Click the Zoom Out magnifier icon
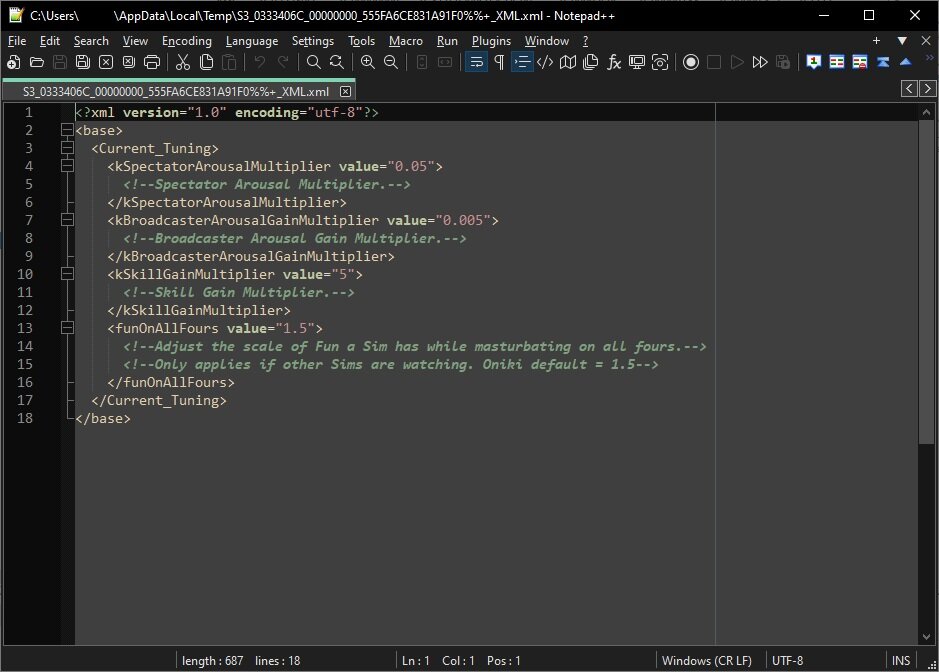This screenshot has height=672, width=939. pyautogui.click(x=390, y=62)
